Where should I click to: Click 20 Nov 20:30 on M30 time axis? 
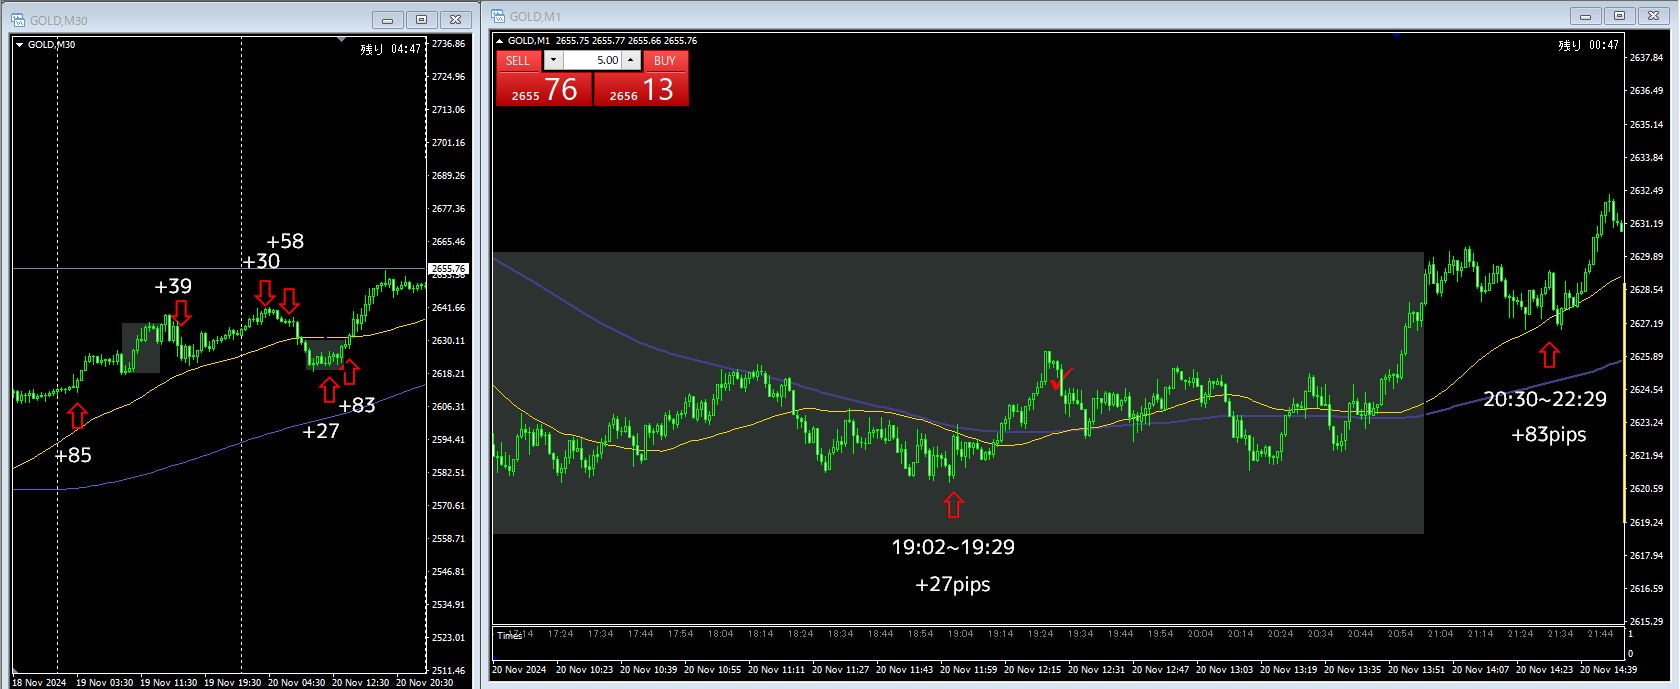coord(425,683)
